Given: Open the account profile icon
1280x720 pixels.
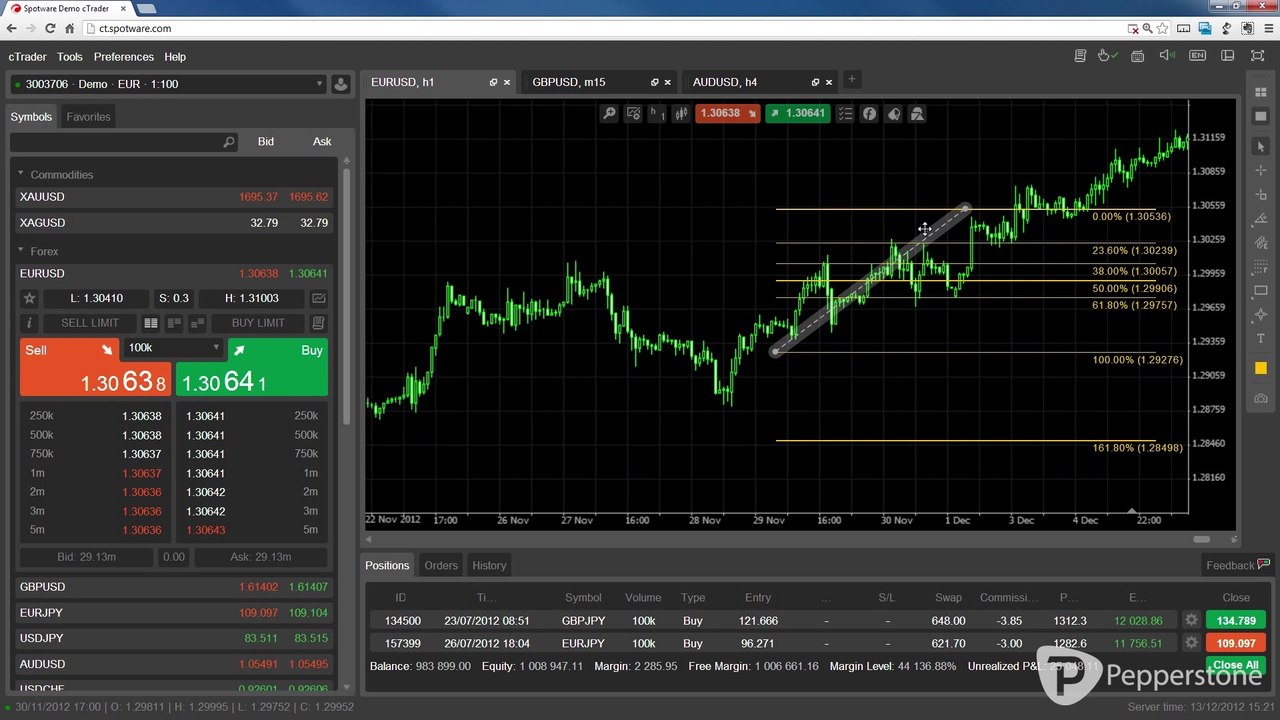Looking at the screenshot, I should (341, 84).
